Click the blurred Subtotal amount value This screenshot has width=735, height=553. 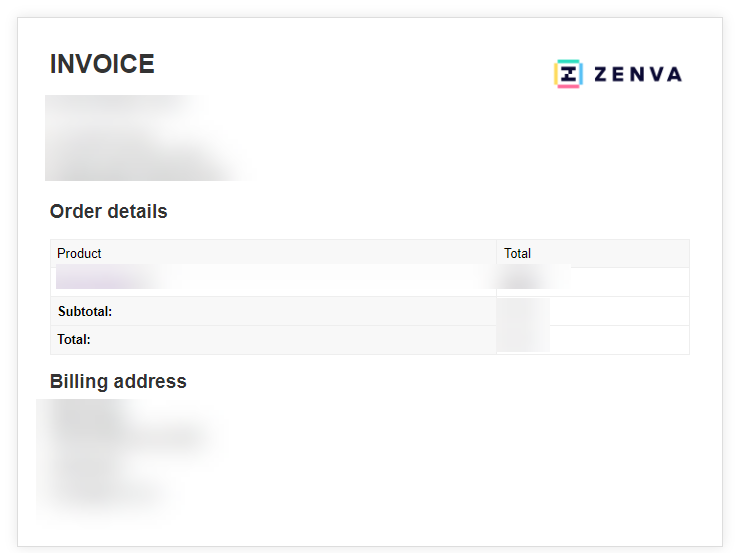pos(523,311)
